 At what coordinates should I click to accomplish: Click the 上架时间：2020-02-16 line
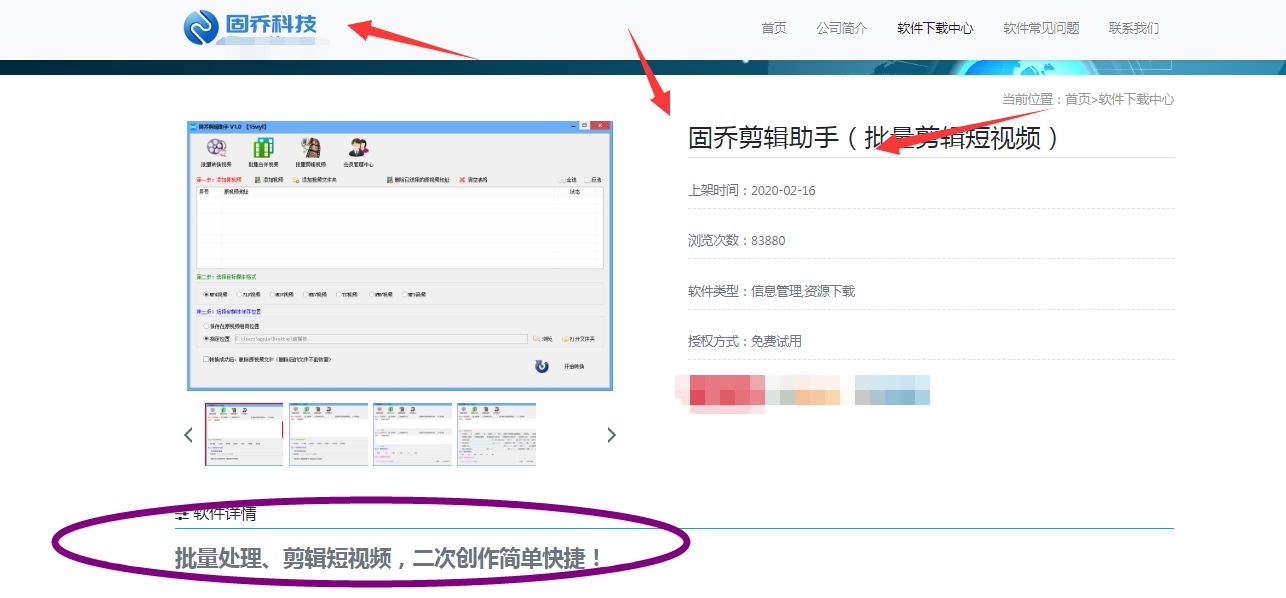pos(752,190)
